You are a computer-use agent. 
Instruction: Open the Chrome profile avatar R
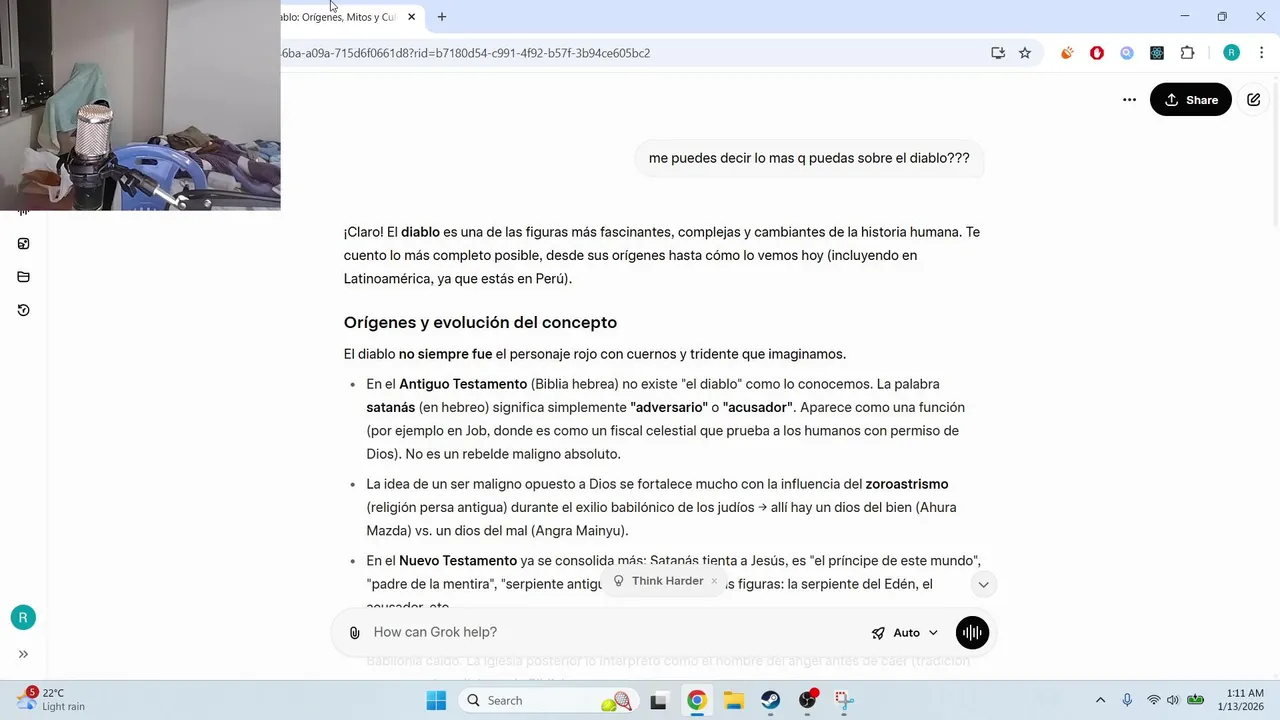click(1231, 53)
